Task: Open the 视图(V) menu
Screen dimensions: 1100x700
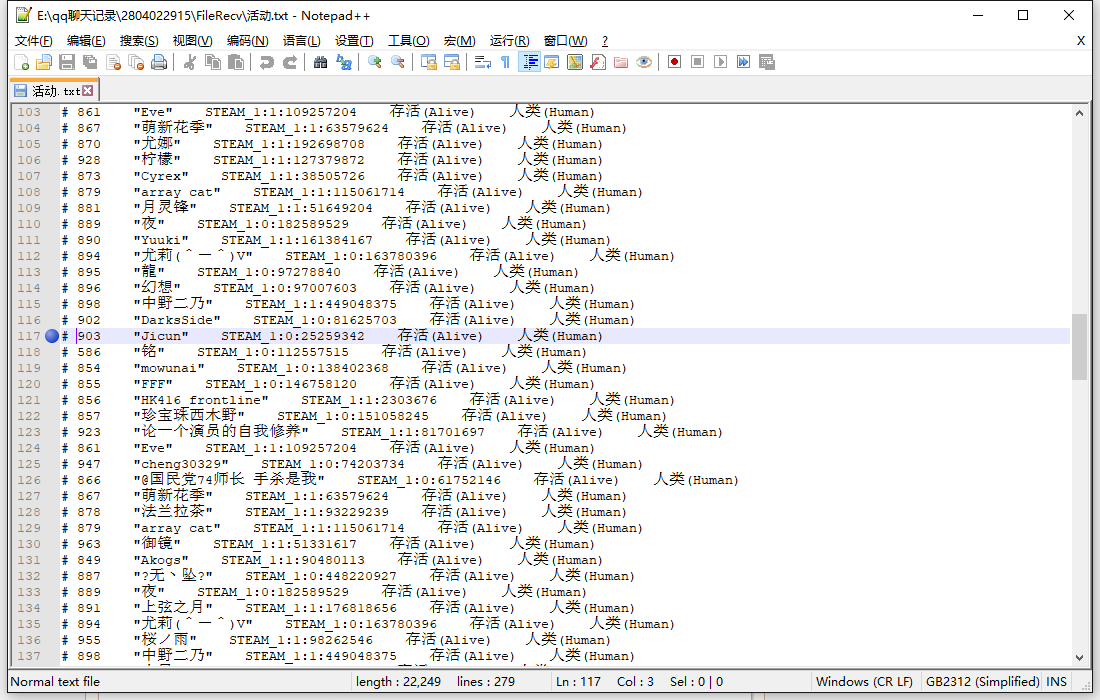Action: click(x=192, y=41)
